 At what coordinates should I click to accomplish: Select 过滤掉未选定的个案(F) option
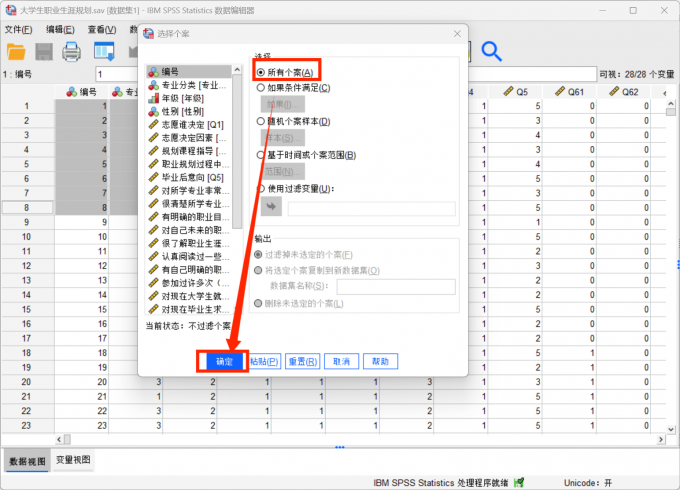tap(258, 255)
